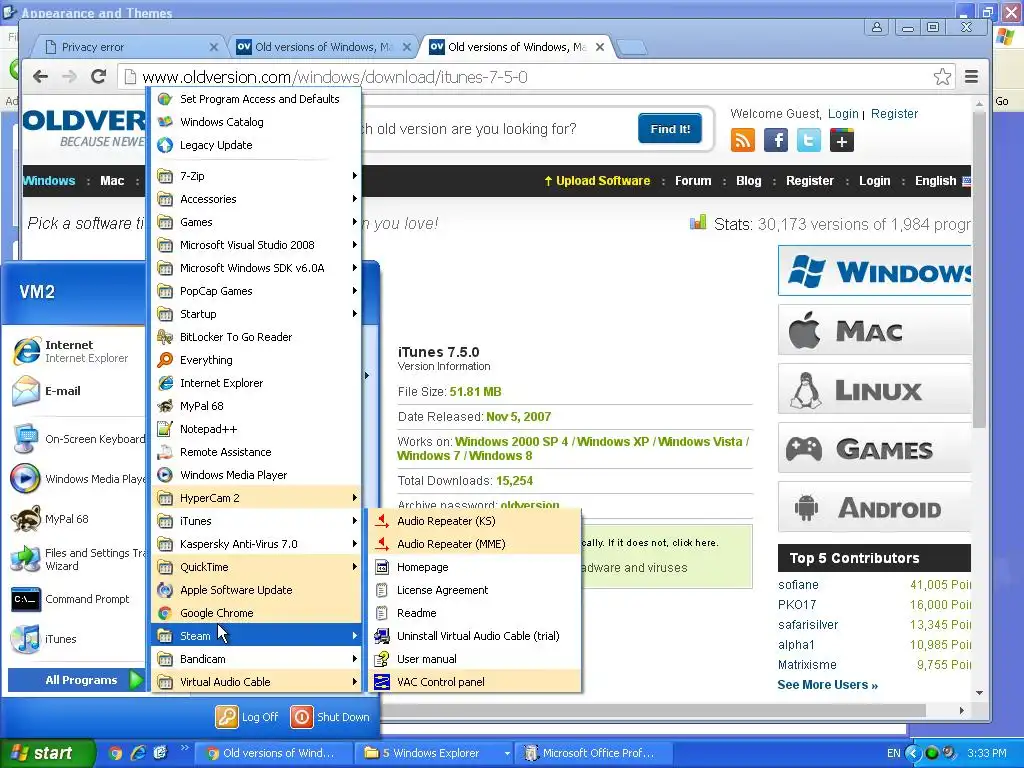
Task: Open Windows Catalog from the programs menu
Action: [x=256, y=122]
